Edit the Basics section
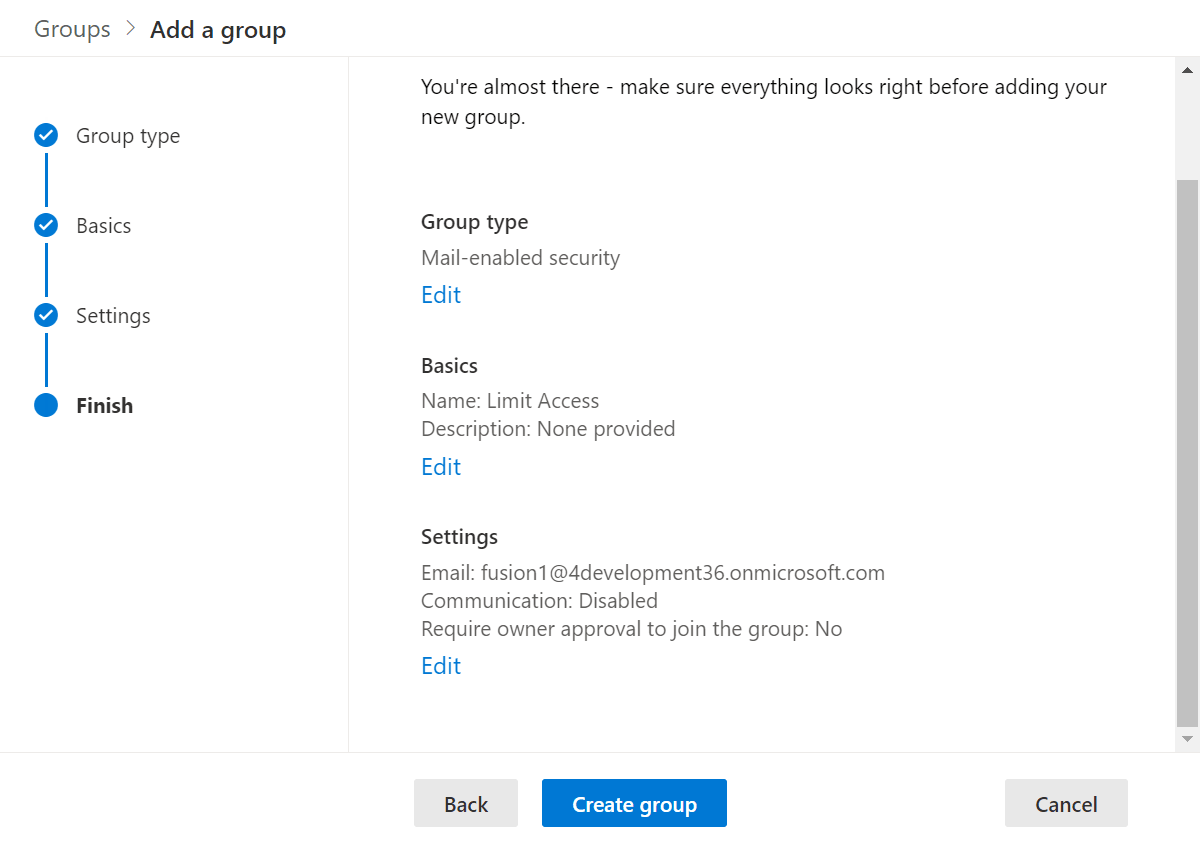The height and width of the screenshot is (845, 1202). point(441,466)
